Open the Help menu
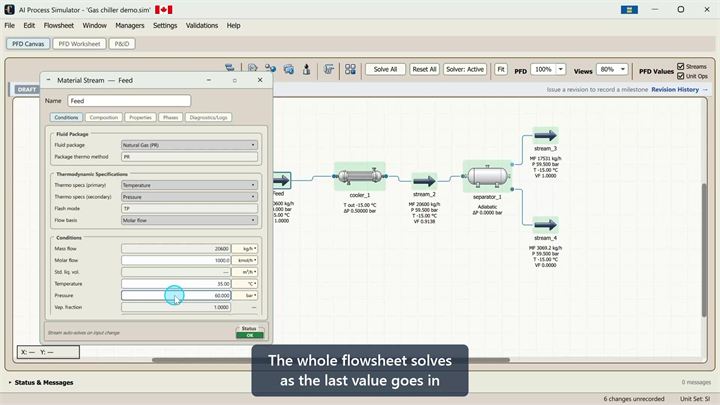 pyautogui.click(x=233, y=25)
